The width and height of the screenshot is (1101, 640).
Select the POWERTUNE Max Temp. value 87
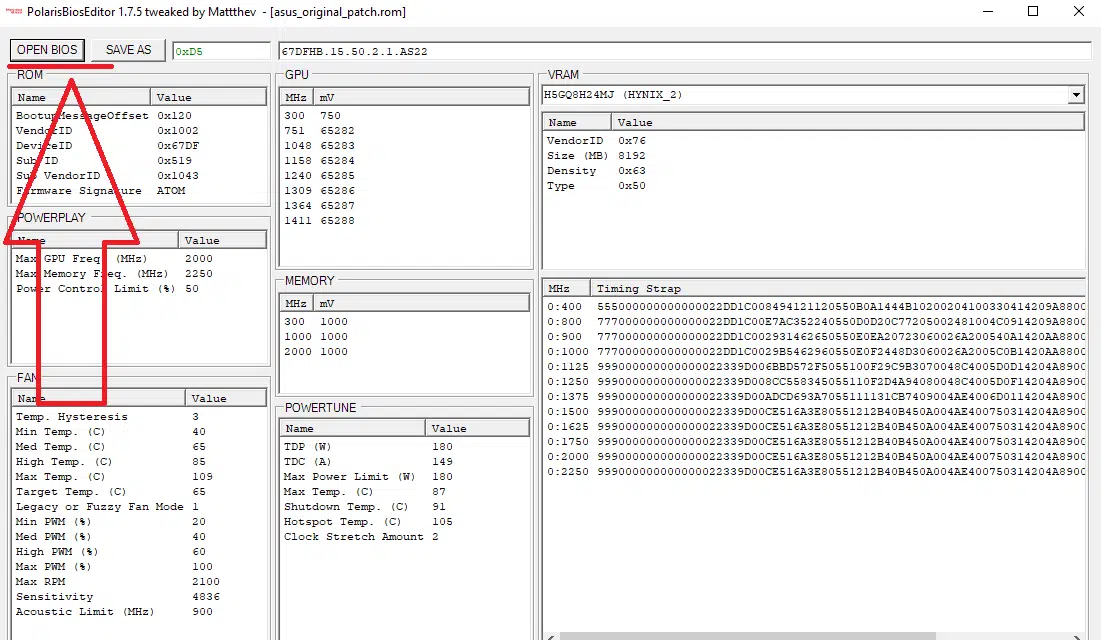point(439,492)
